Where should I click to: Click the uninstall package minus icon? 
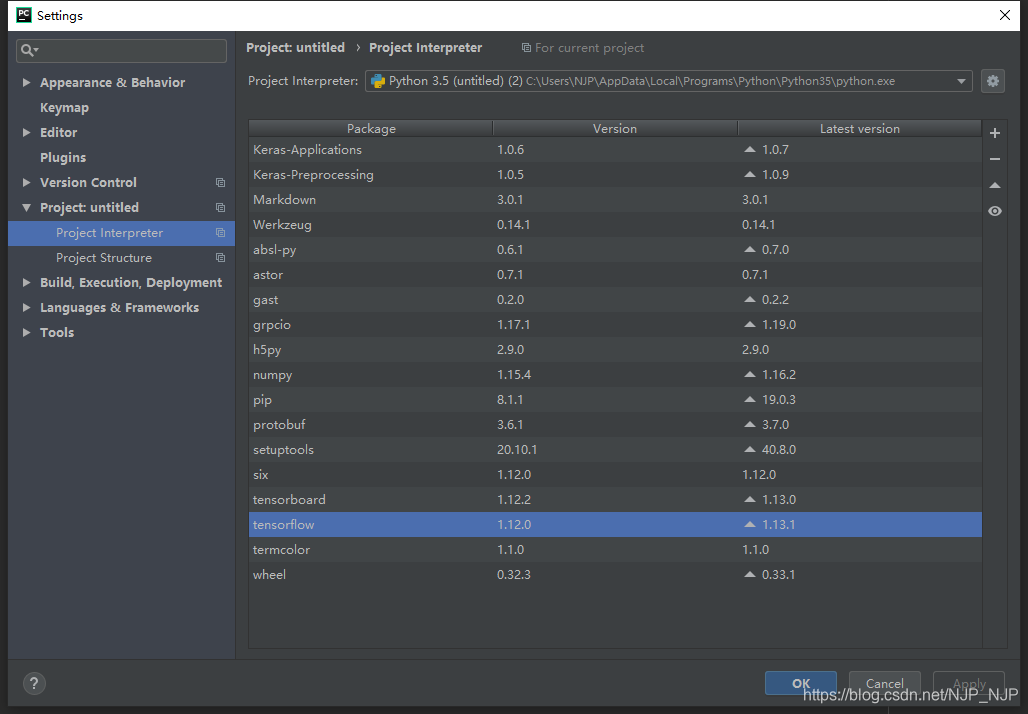point(995,159)
